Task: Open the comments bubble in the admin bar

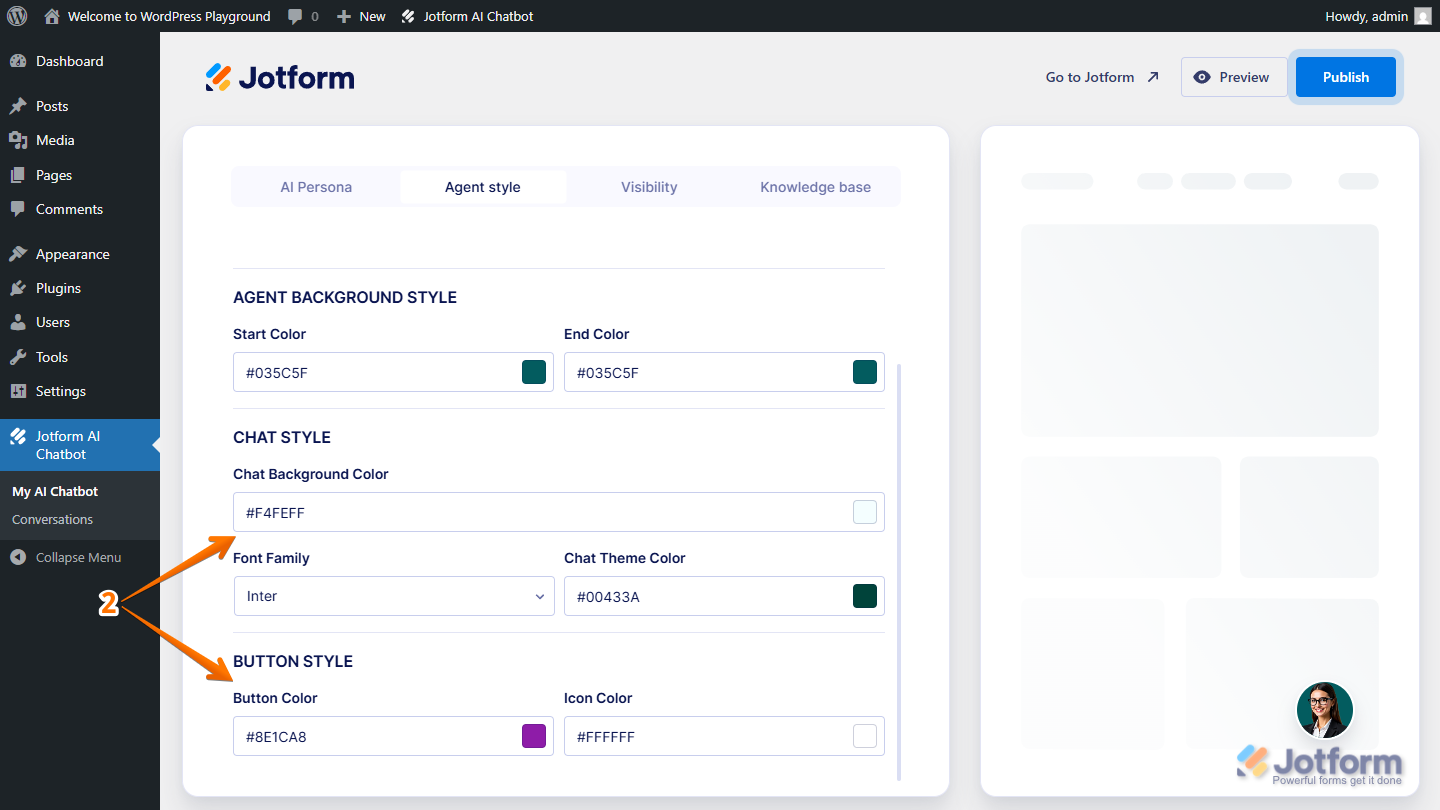Action: [296, 17]
